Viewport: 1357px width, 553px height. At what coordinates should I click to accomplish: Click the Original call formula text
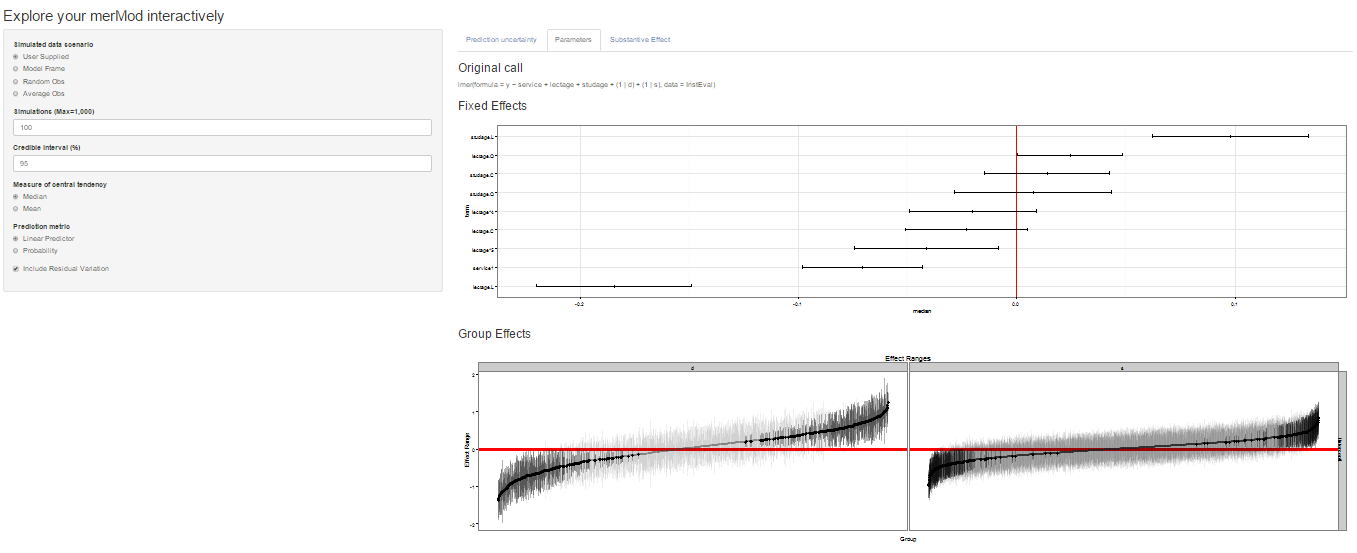pos(586,85)
